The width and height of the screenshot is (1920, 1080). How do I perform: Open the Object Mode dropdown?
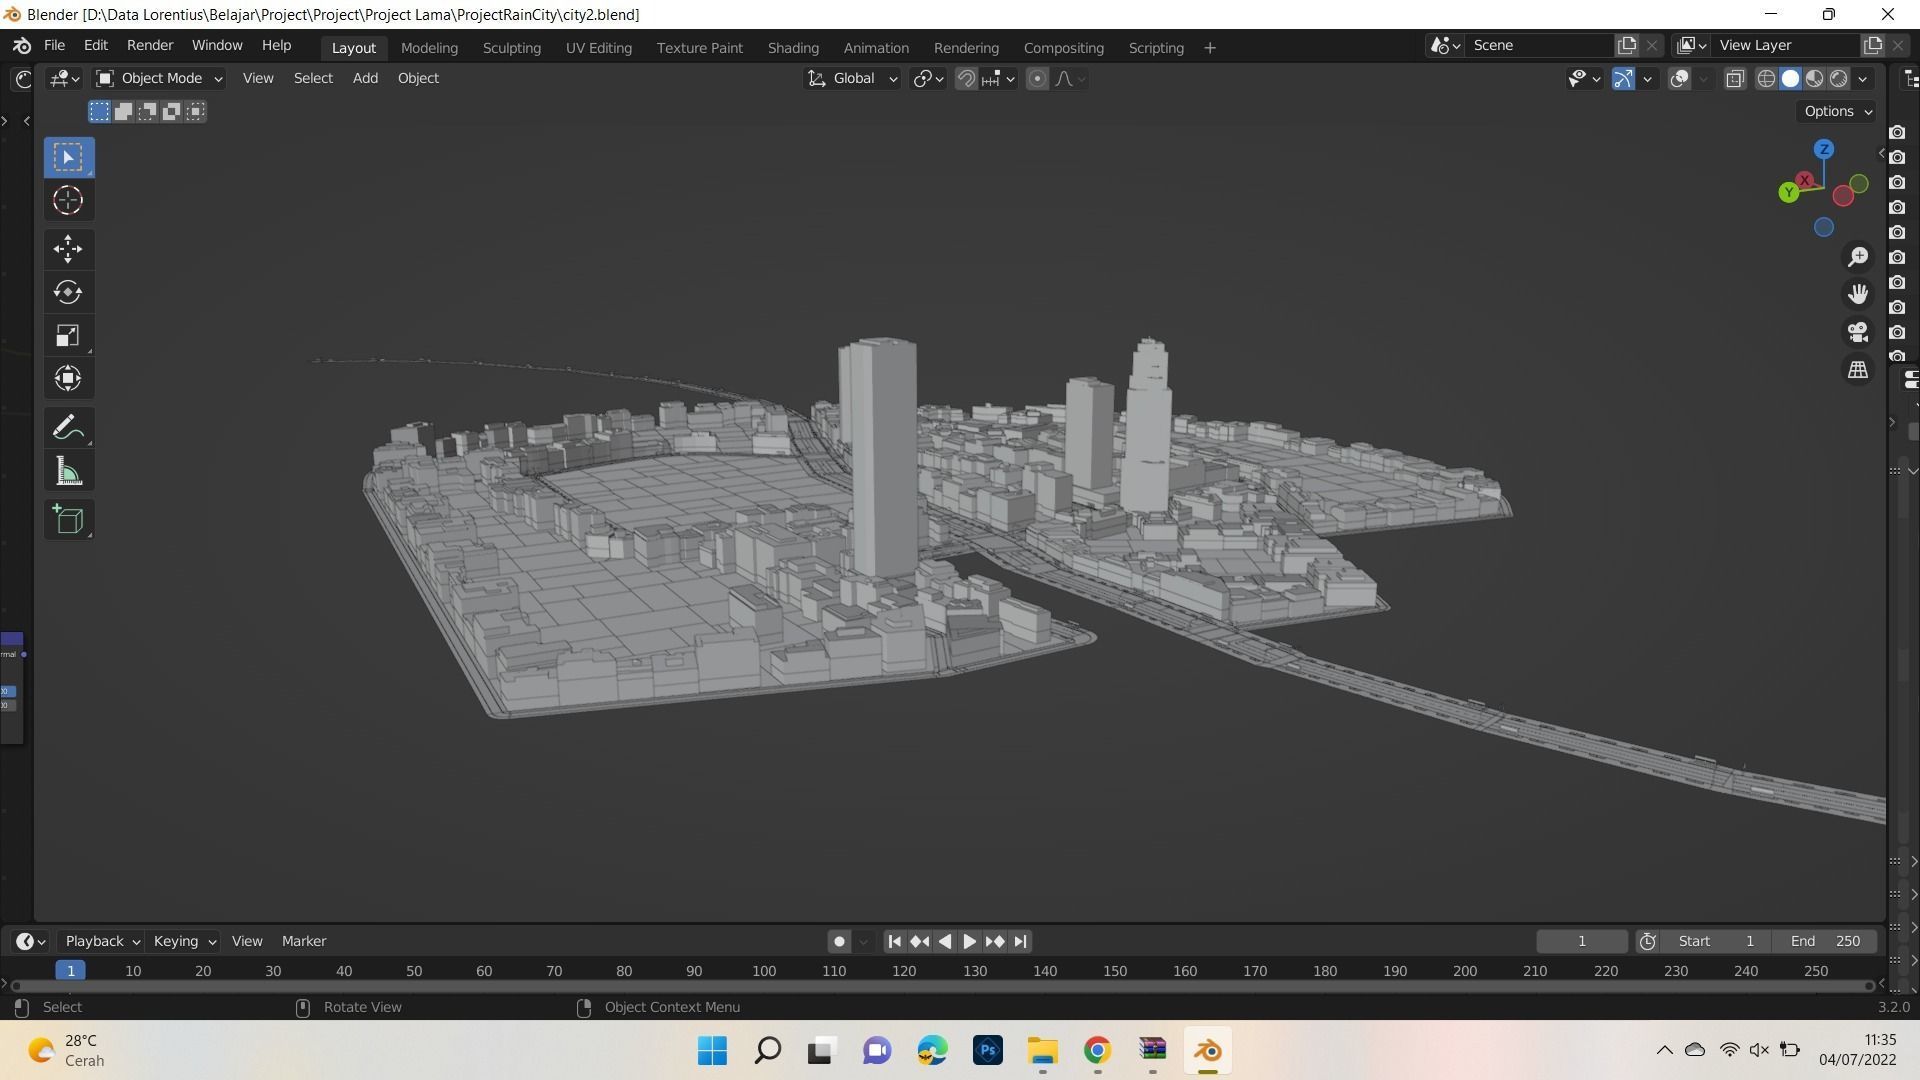click(159, 79)
